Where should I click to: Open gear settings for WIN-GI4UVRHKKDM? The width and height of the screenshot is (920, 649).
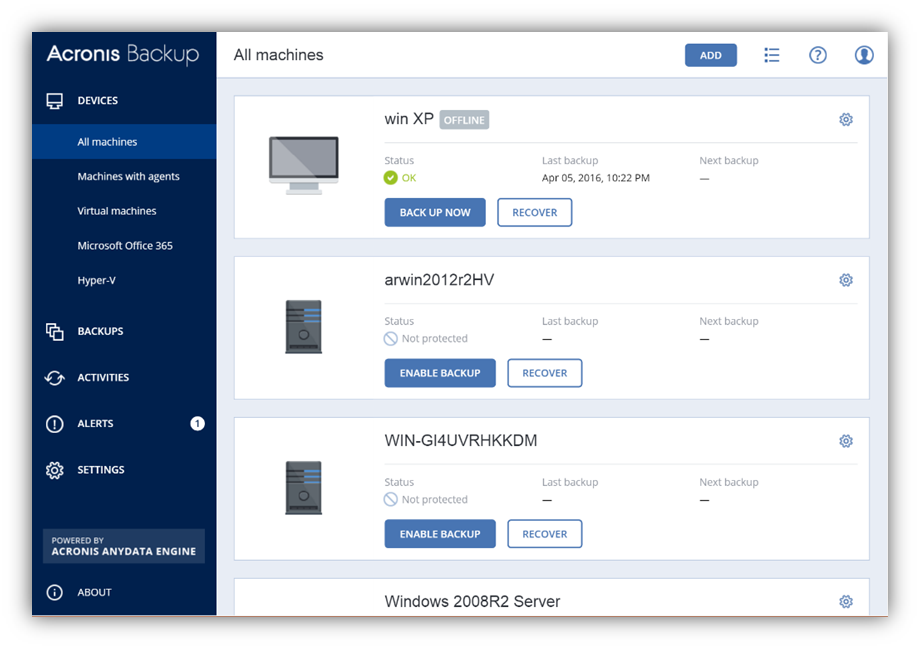pos(845,441)
